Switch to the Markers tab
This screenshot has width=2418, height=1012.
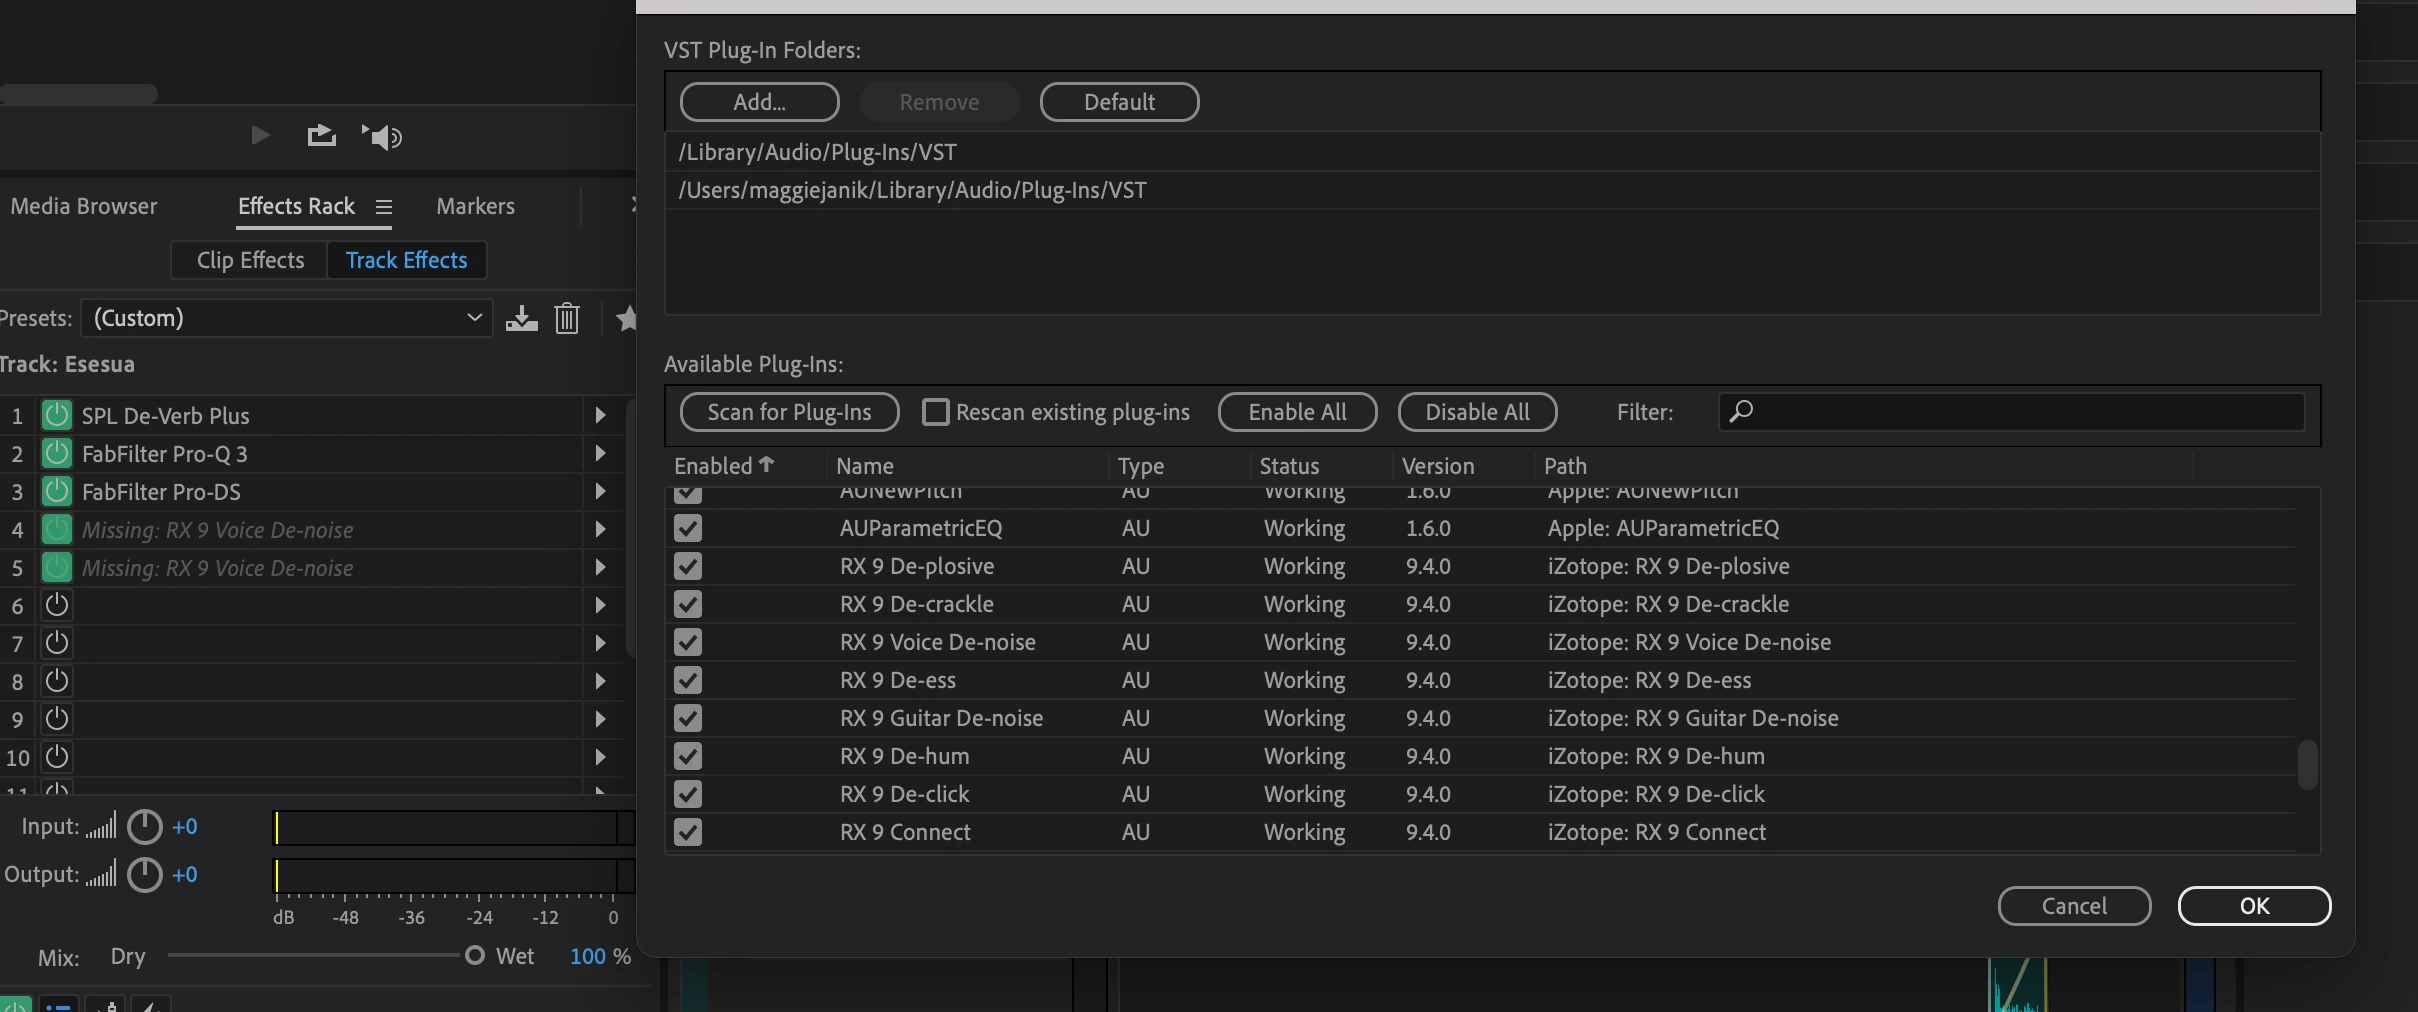(476, 206)
